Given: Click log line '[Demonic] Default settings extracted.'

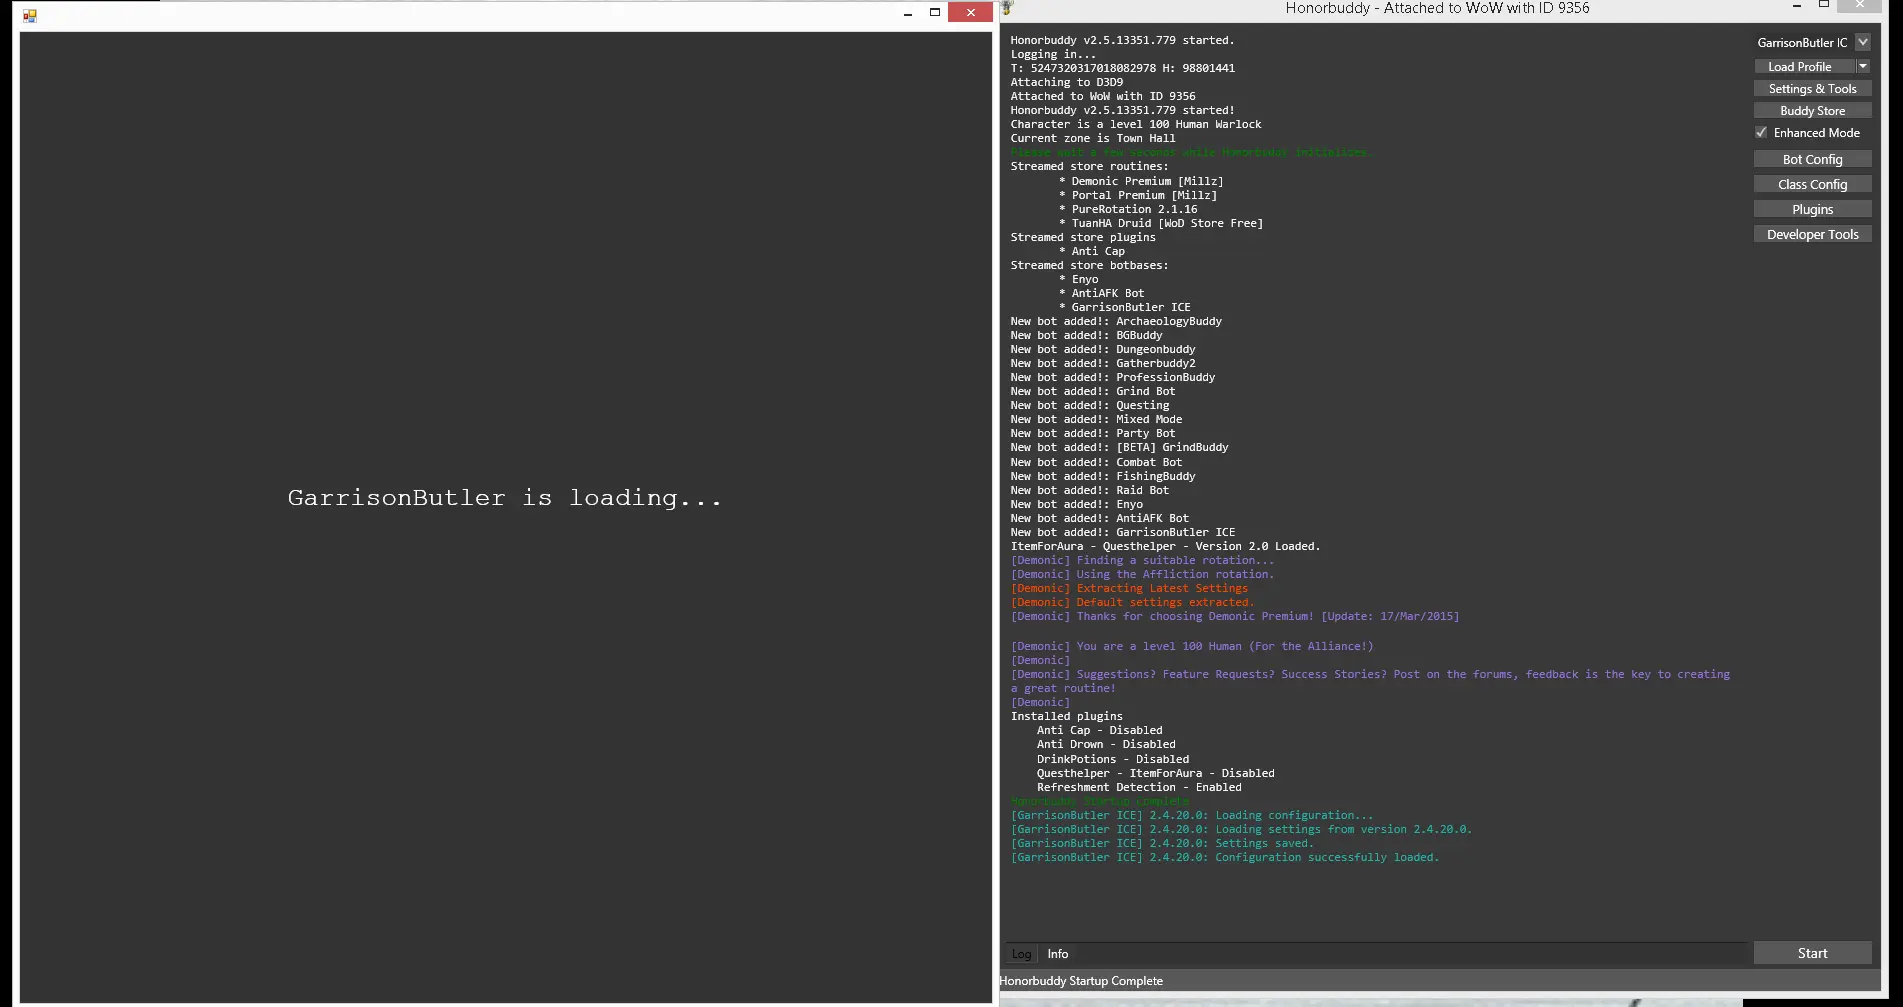Looking at the screenshot, I should click(x=1132, y=603).
